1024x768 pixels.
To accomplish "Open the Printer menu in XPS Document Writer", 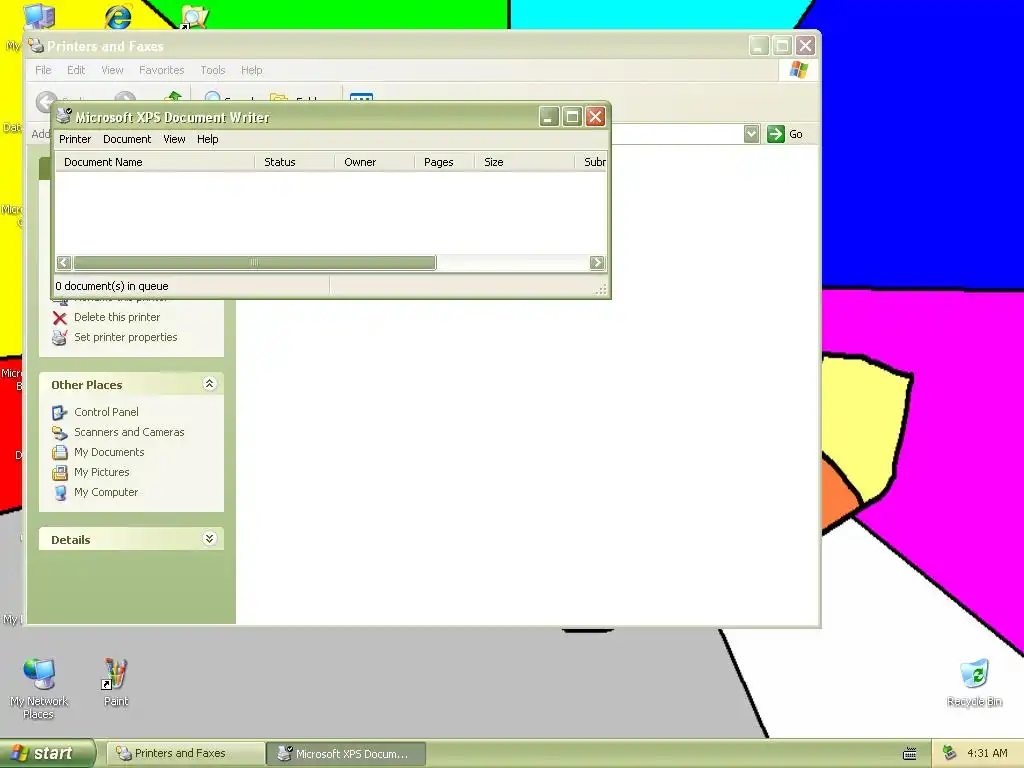I will coord(75,139).
